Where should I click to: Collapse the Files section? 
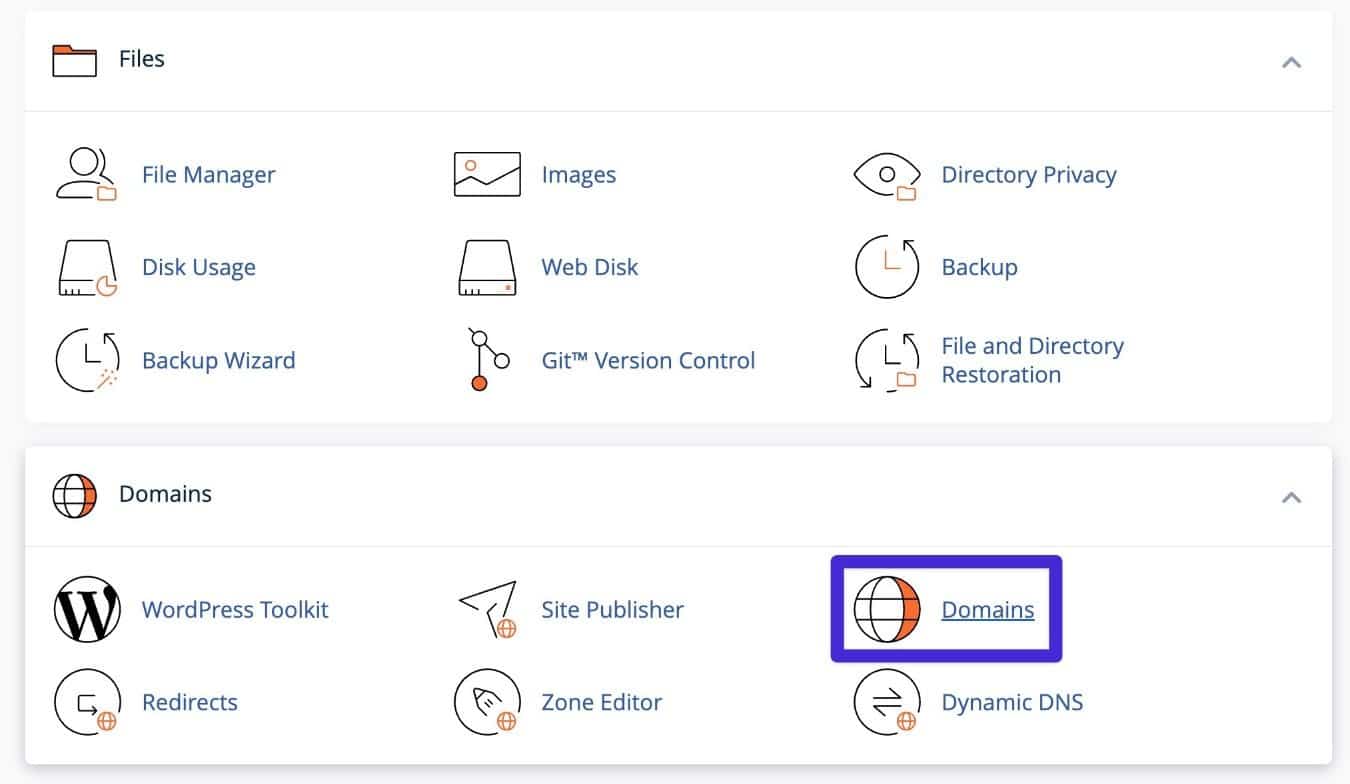click(1291, 60)
